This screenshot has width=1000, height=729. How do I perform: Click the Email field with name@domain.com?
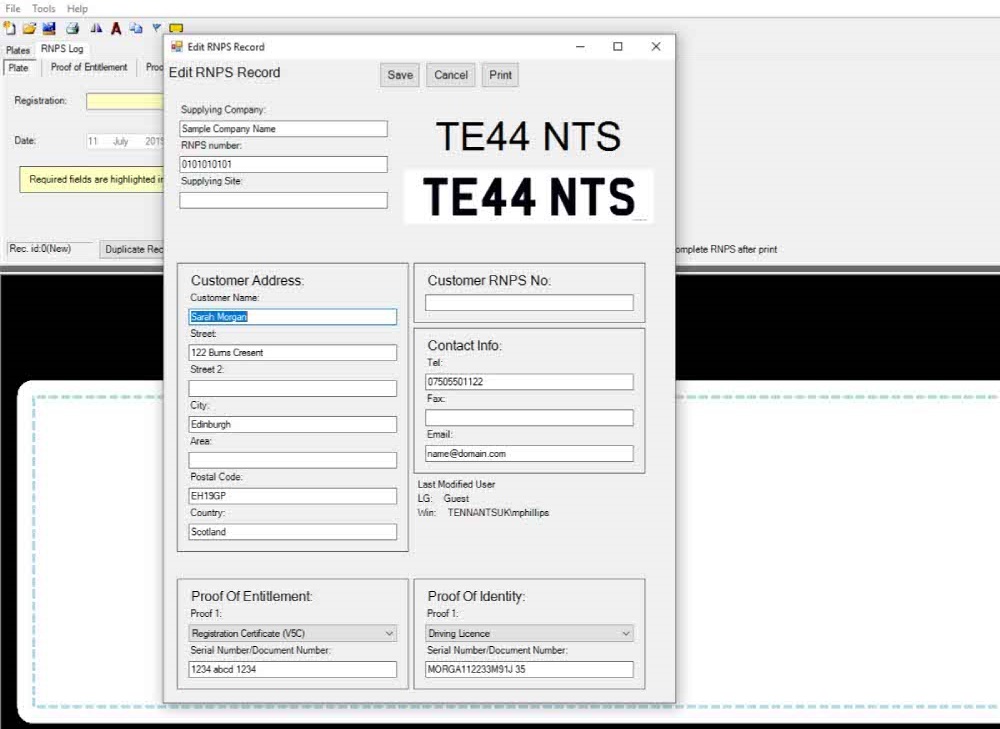529,453
